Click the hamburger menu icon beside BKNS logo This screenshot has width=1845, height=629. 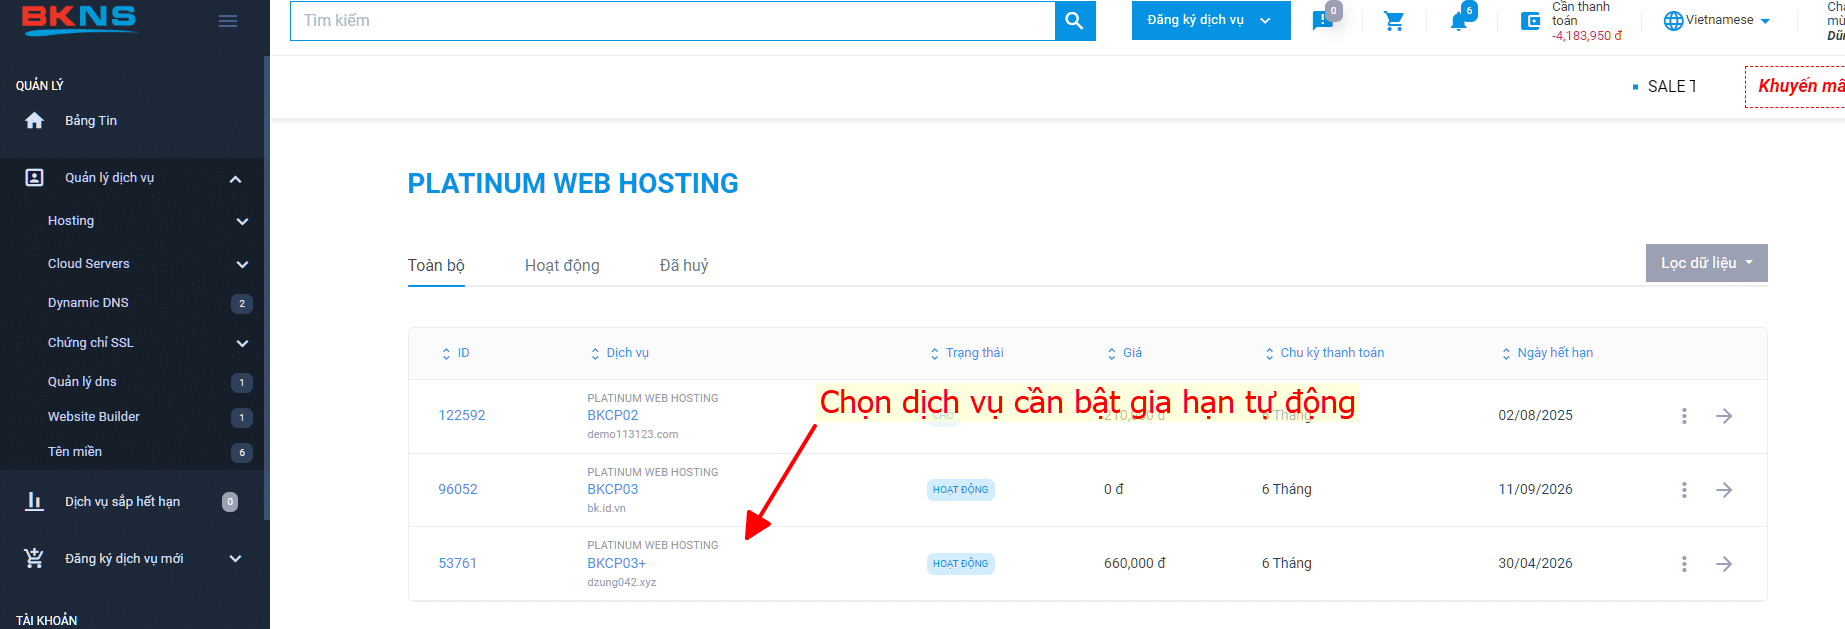[x=228, y=21]
